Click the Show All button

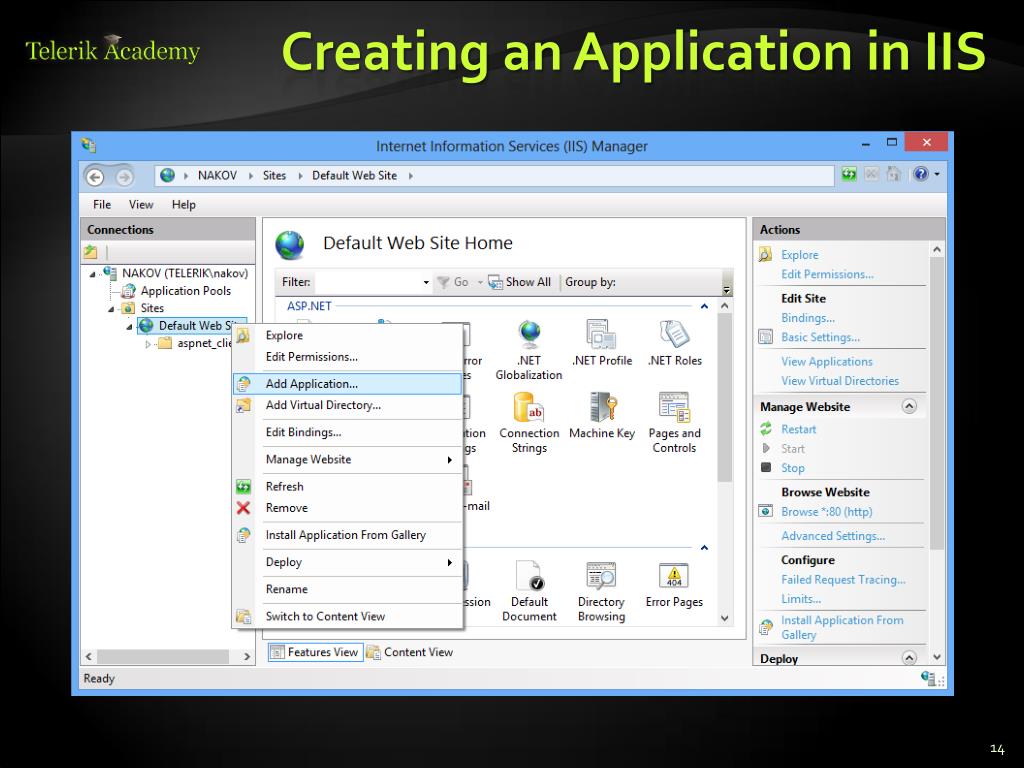click(520, 282)
